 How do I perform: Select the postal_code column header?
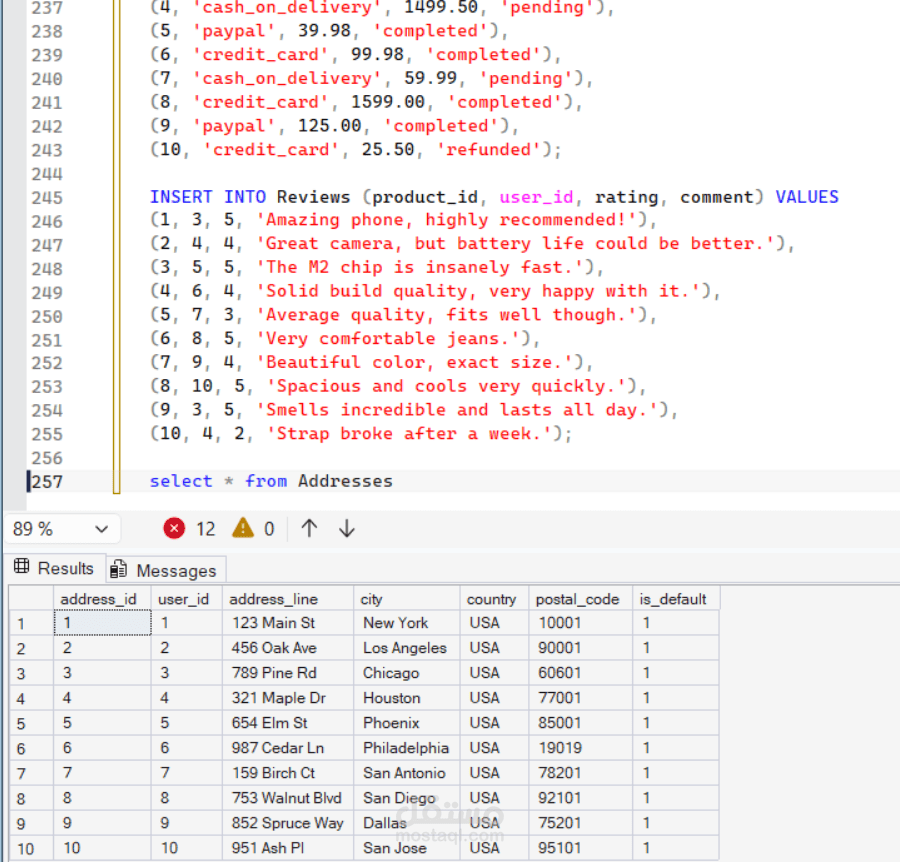click(580, 599)
